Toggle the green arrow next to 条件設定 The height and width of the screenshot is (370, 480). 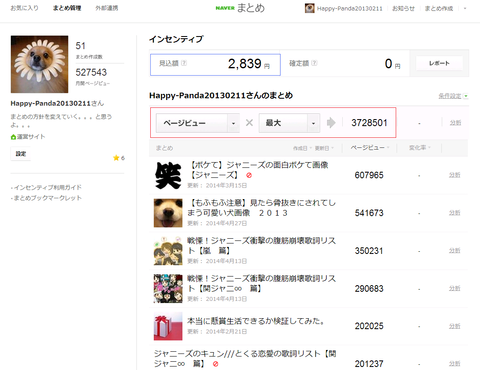466,96
